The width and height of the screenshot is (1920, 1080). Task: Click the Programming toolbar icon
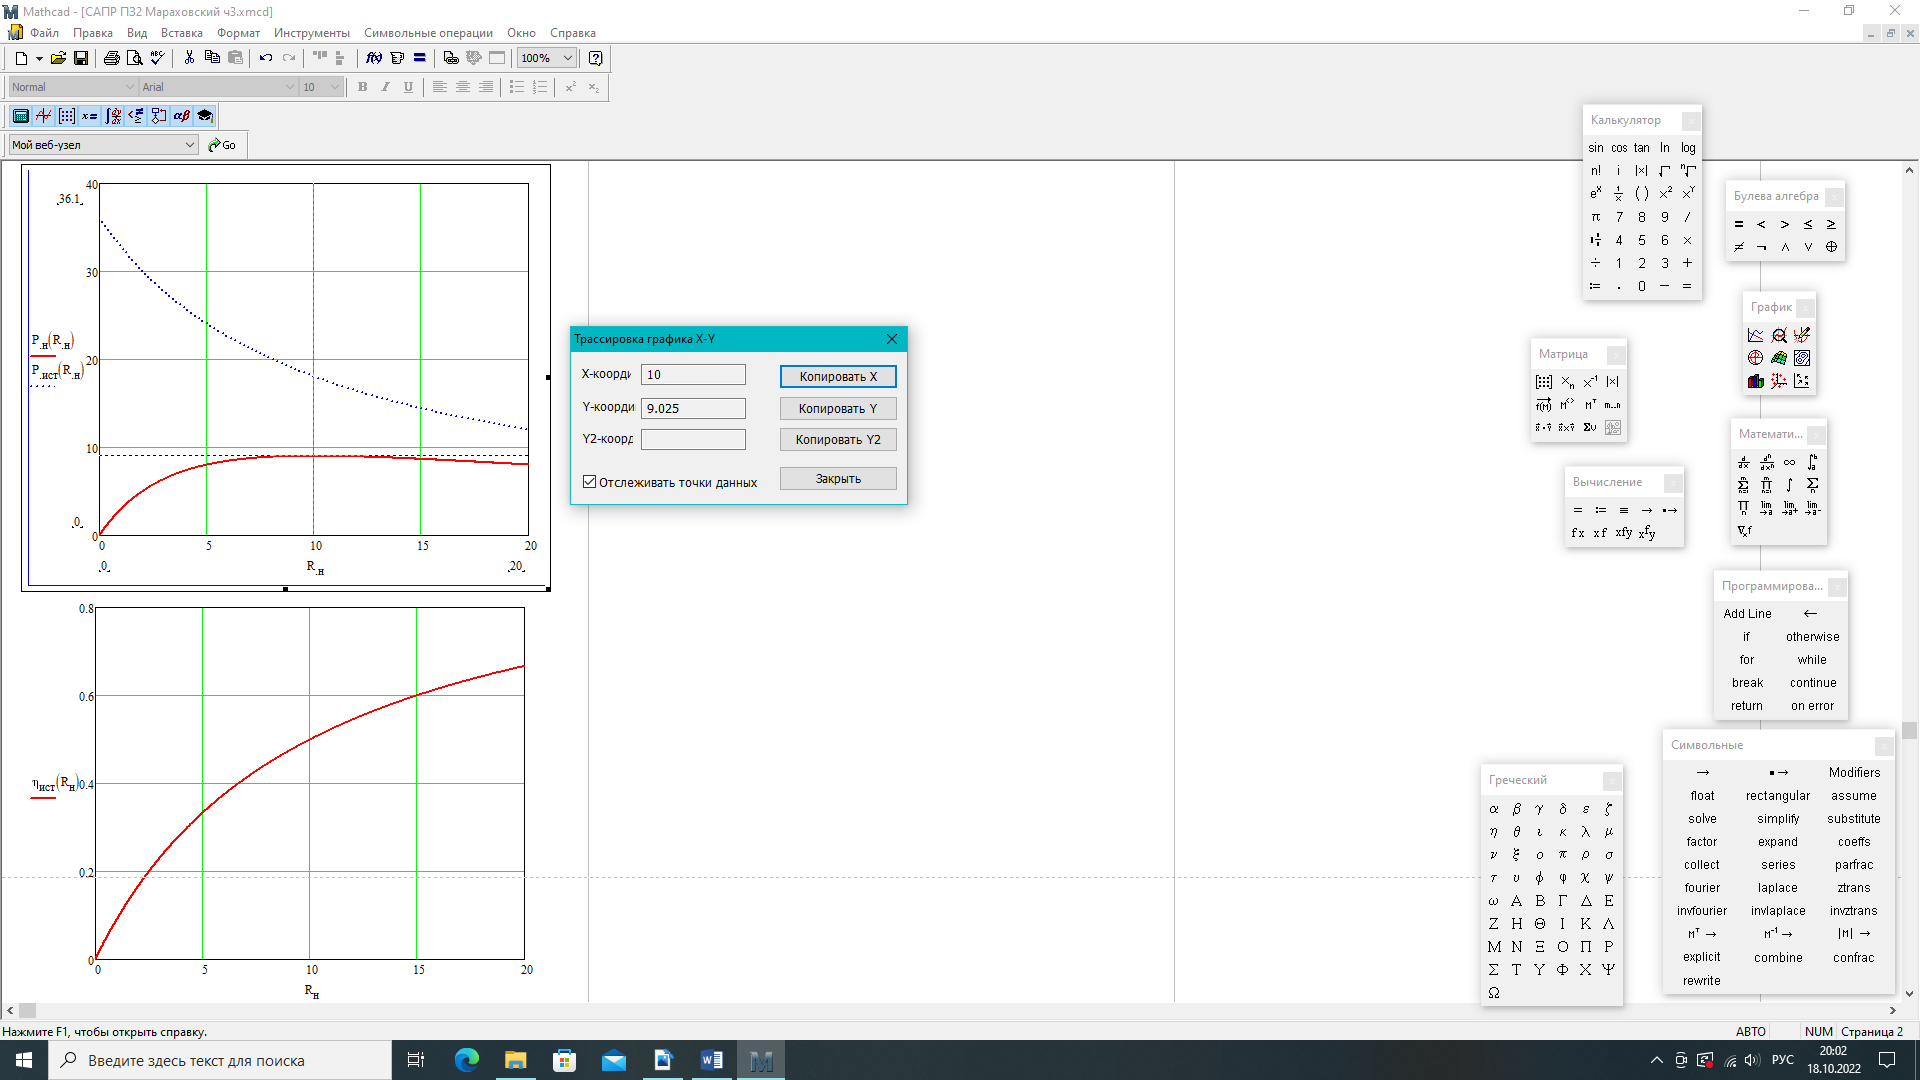pyautogui.click(x=159, y=116)
